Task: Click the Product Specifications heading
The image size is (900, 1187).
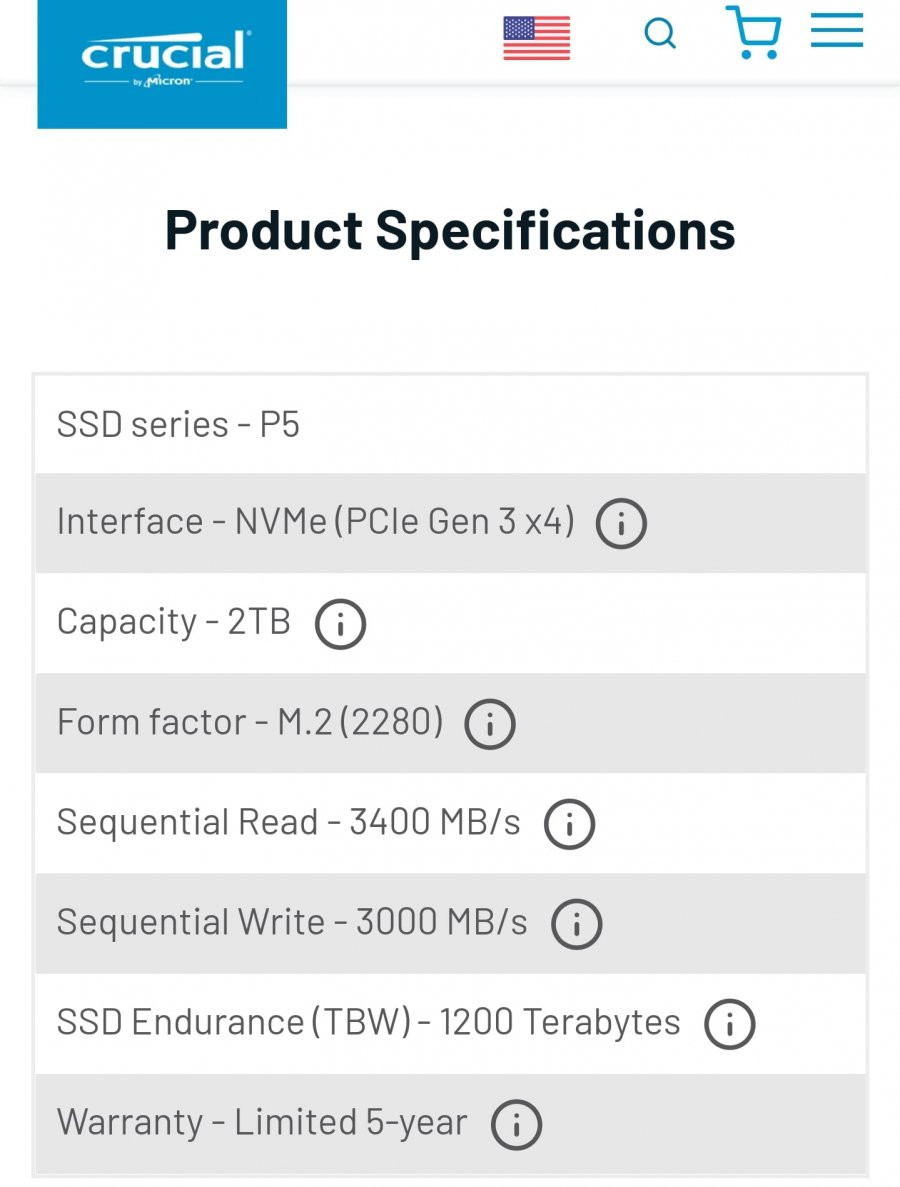Action: [450, 231]
